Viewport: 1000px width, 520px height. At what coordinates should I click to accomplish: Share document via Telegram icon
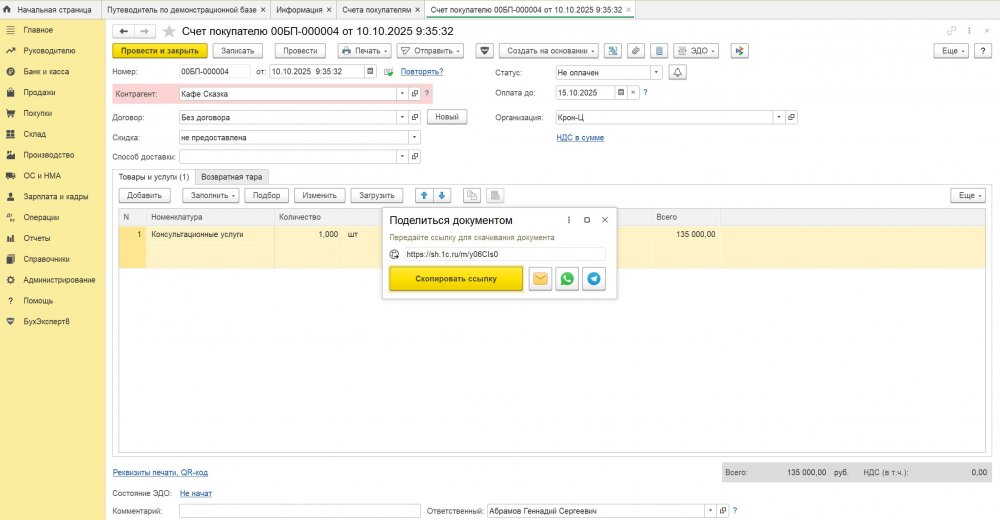tap(594, 279)
